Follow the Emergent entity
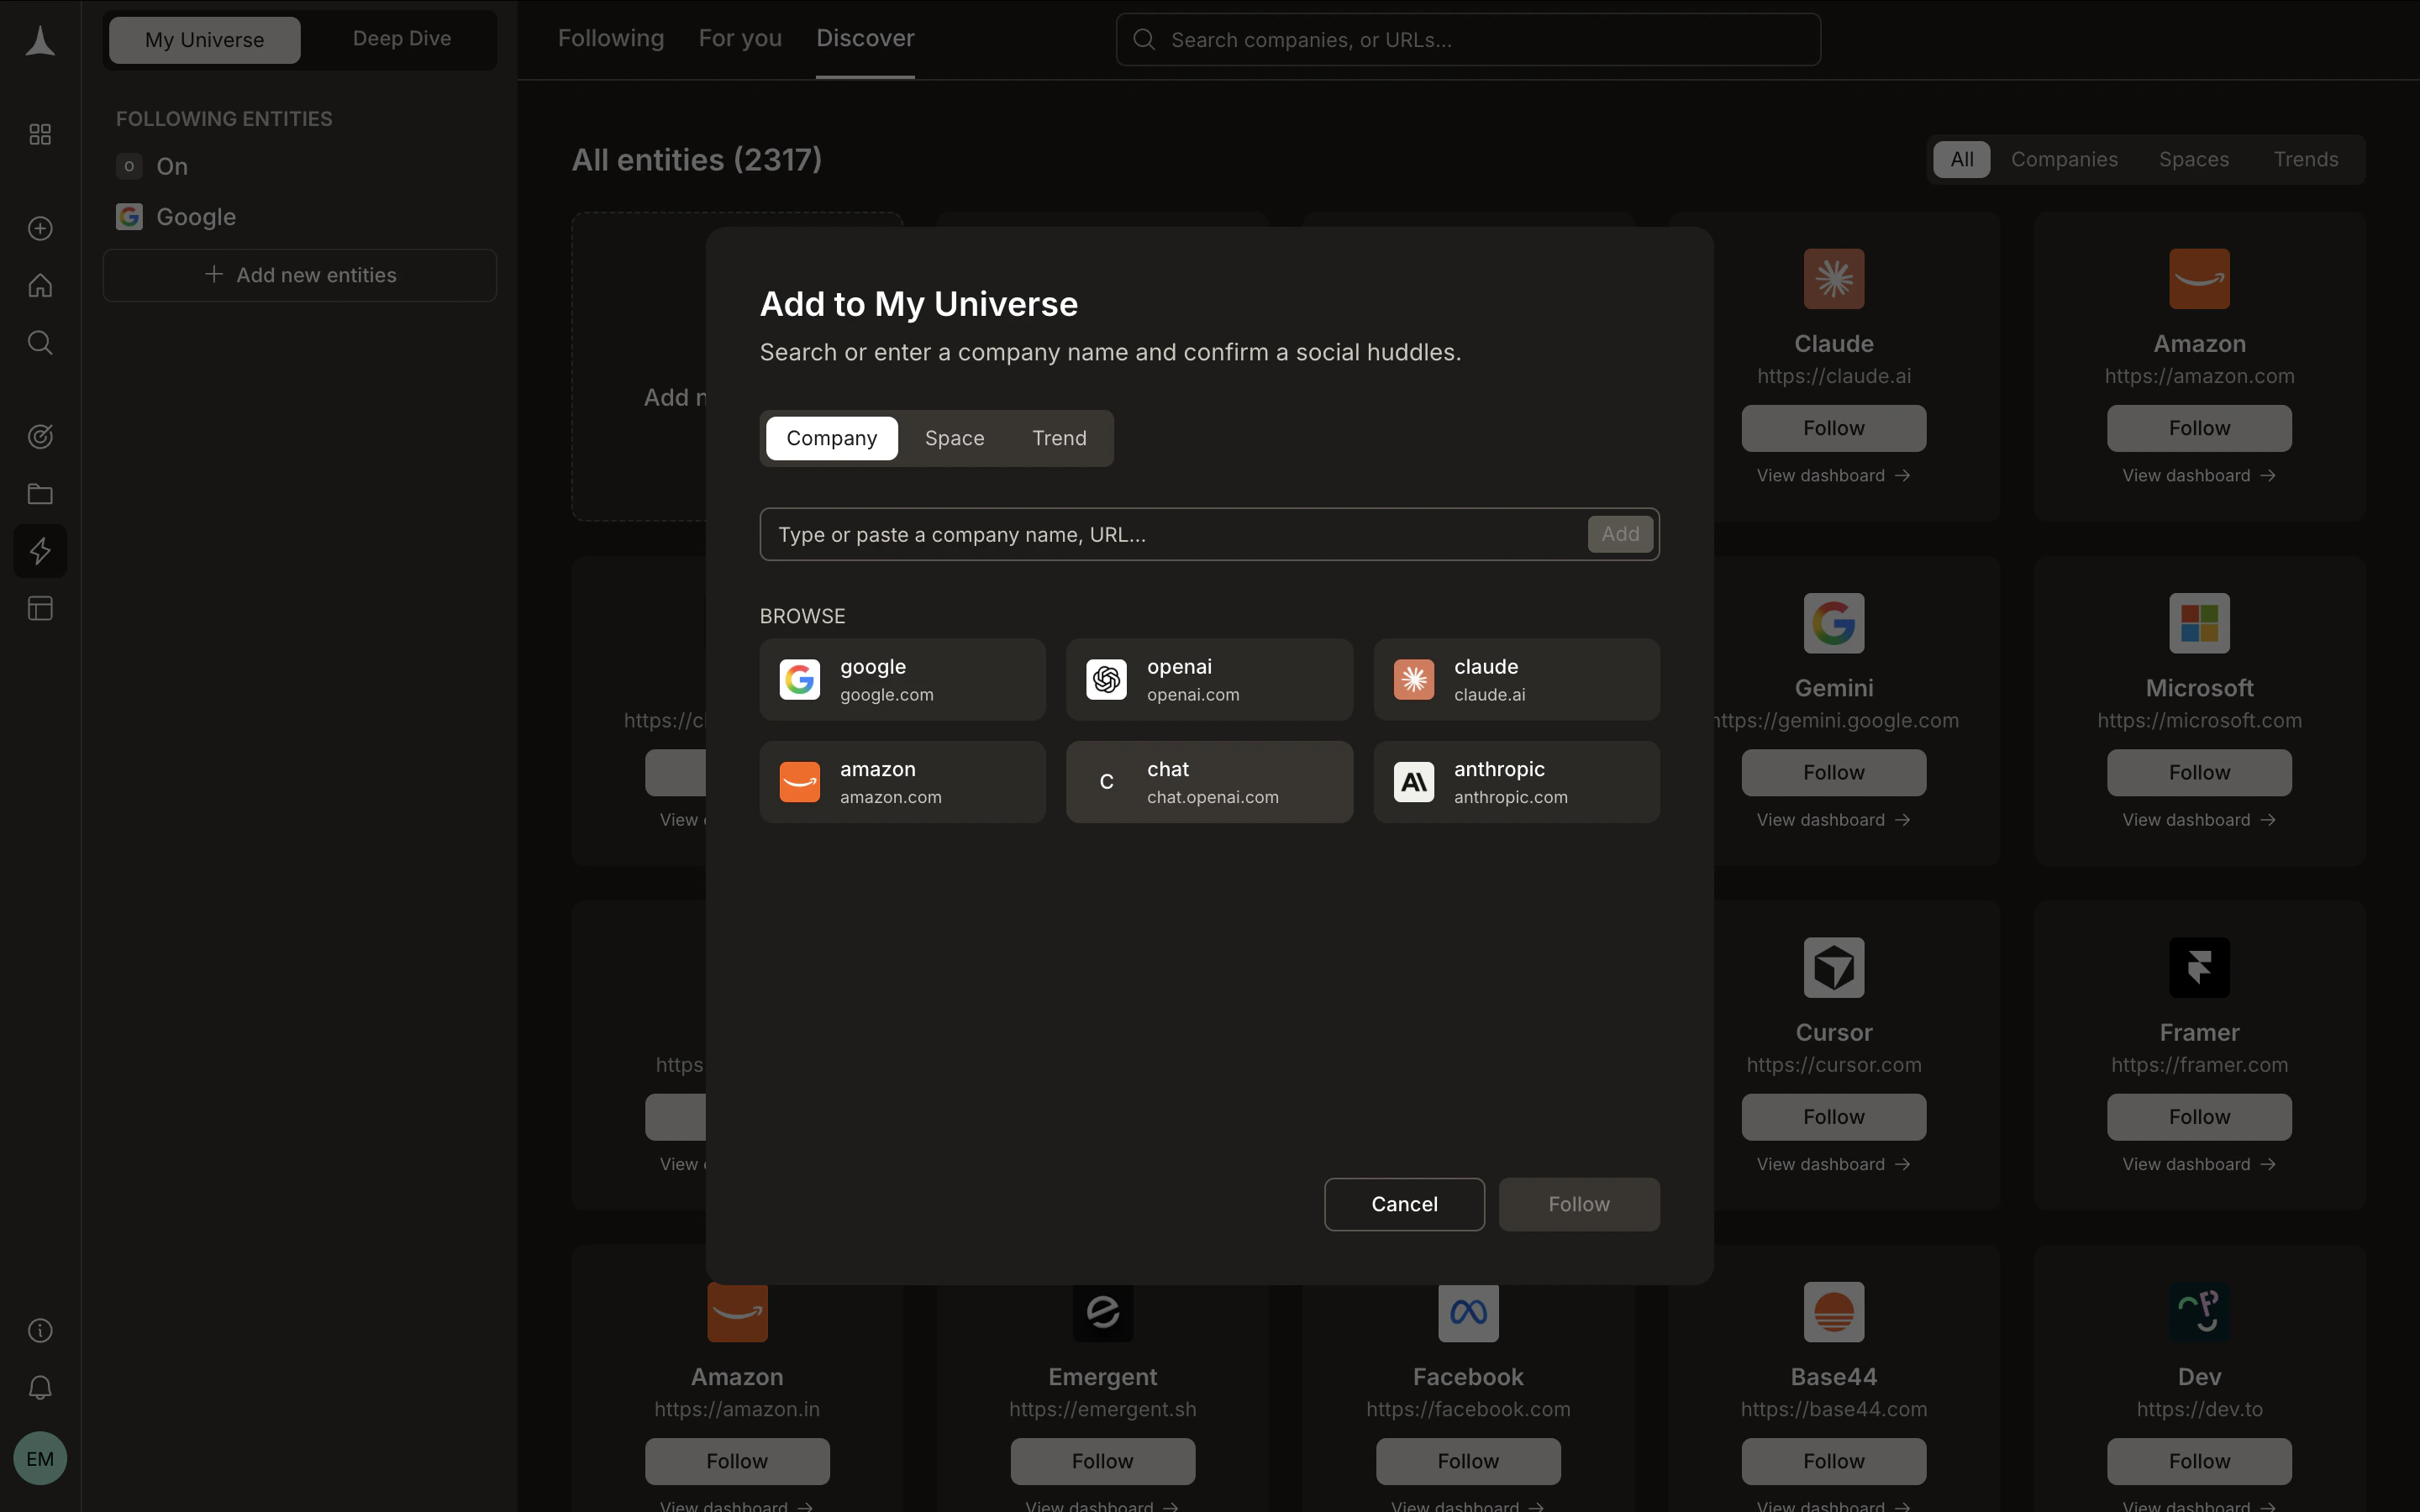2420x1512 pixels. 1102,1461
